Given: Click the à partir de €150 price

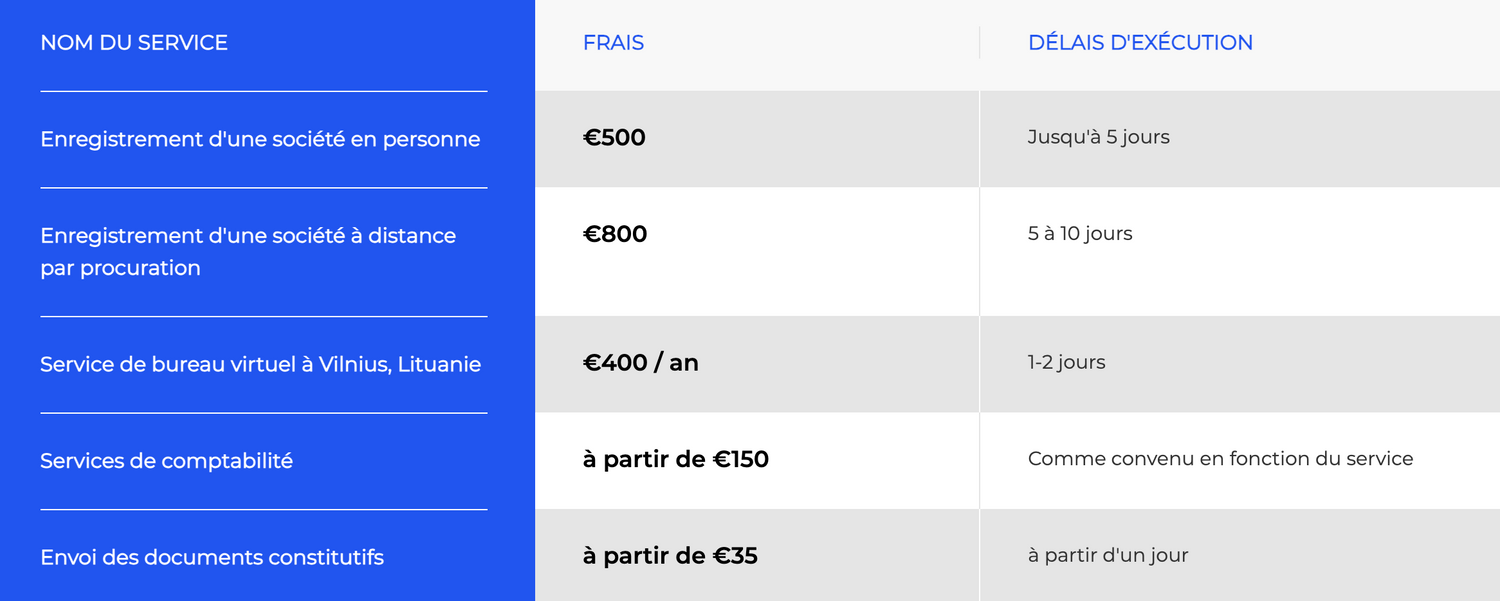Looking at the screenshot, I should pyautogui.click(x=675, y=459).
